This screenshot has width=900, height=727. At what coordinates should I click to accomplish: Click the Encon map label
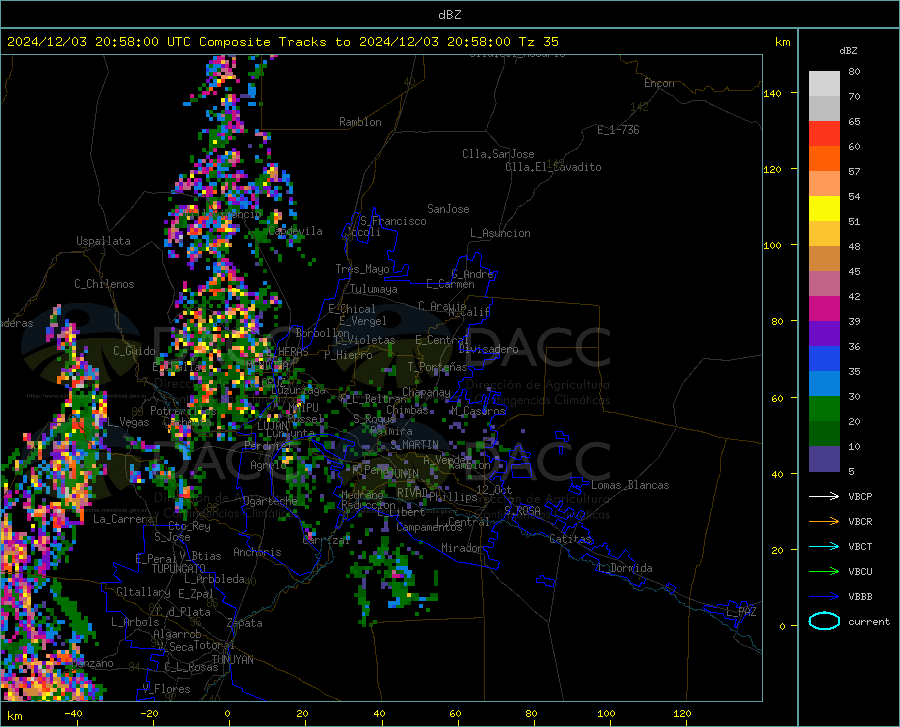click(x=659, y=83)
